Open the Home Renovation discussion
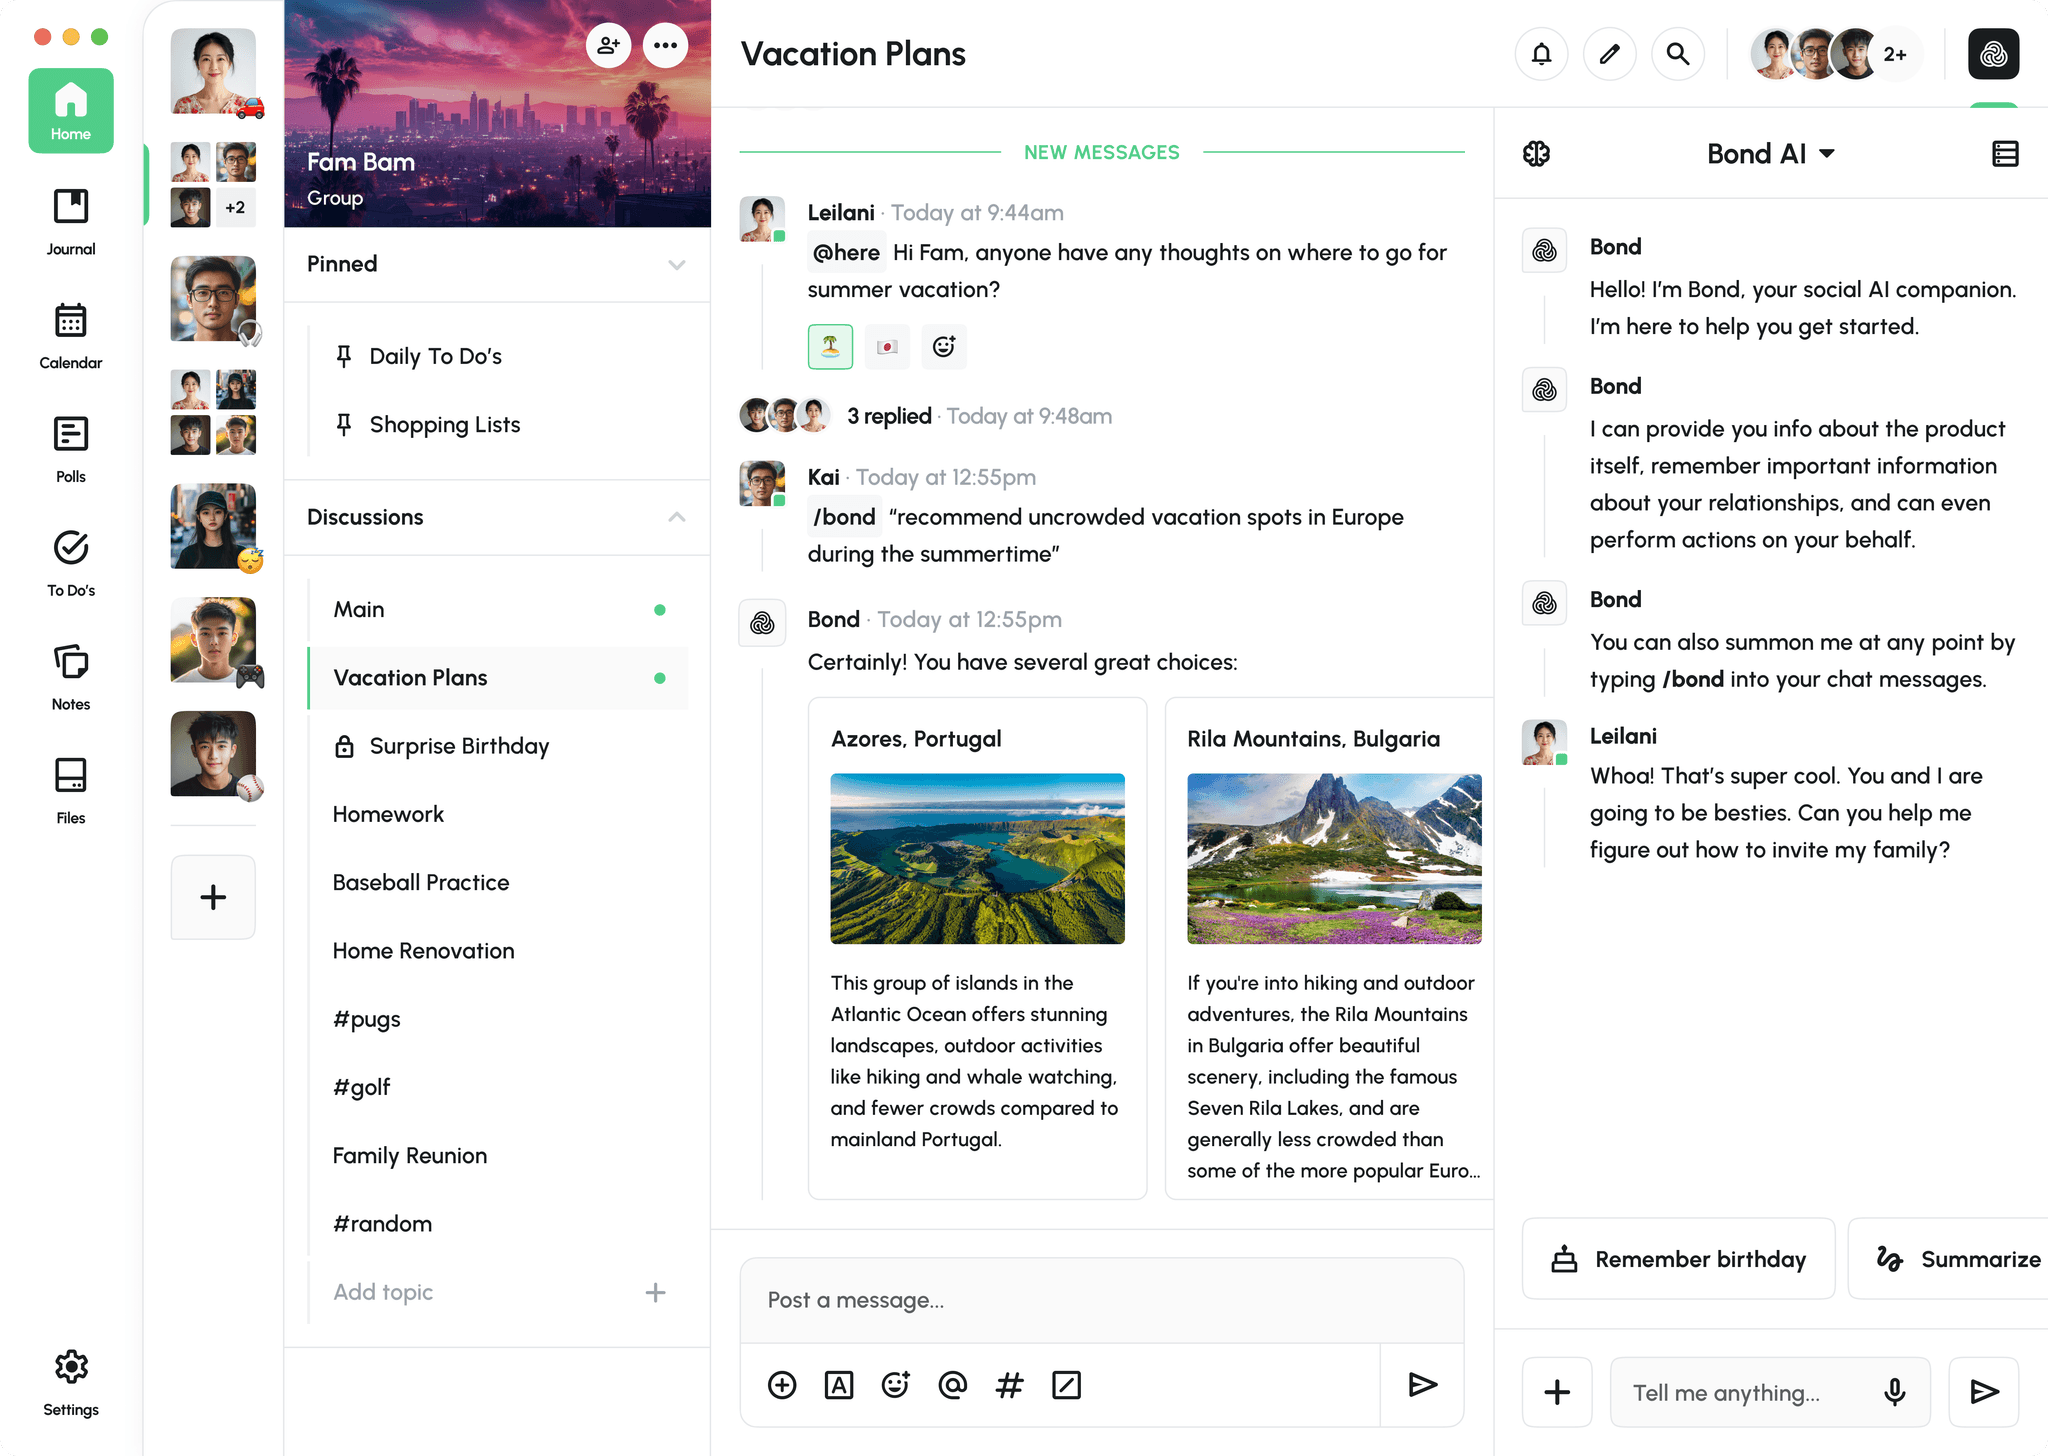This screenshot has width=2048, height=1456. point(498,951)
